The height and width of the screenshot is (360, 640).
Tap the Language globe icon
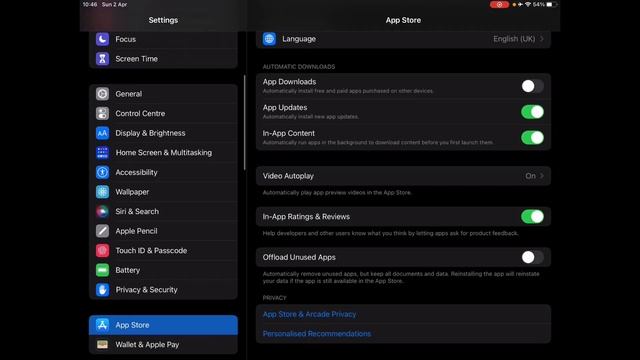(269, 39)
